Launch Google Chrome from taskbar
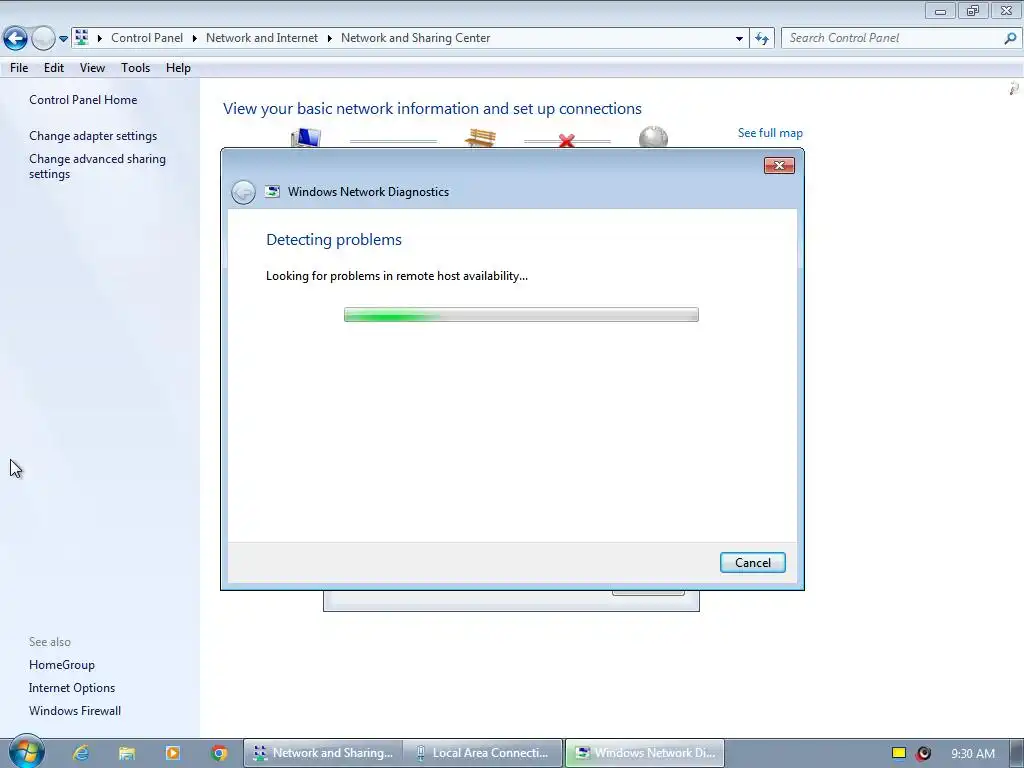This screenshot has height=768, width=1024. (219, 753)
